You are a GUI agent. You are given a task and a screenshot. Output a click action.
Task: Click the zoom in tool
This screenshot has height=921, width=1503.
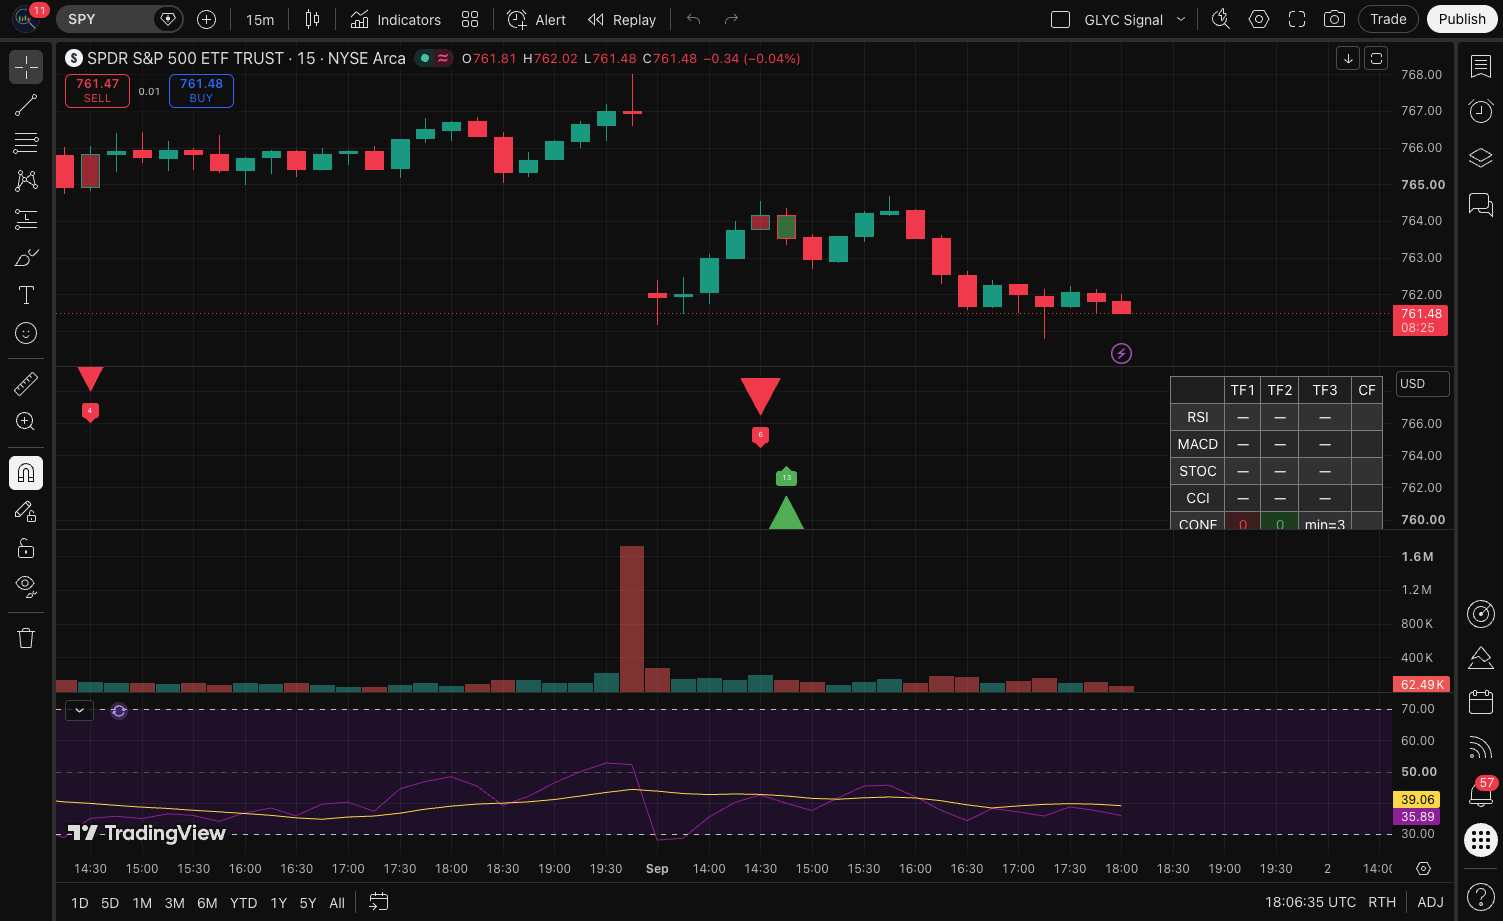pyautogui.click(x=26, y=421)
